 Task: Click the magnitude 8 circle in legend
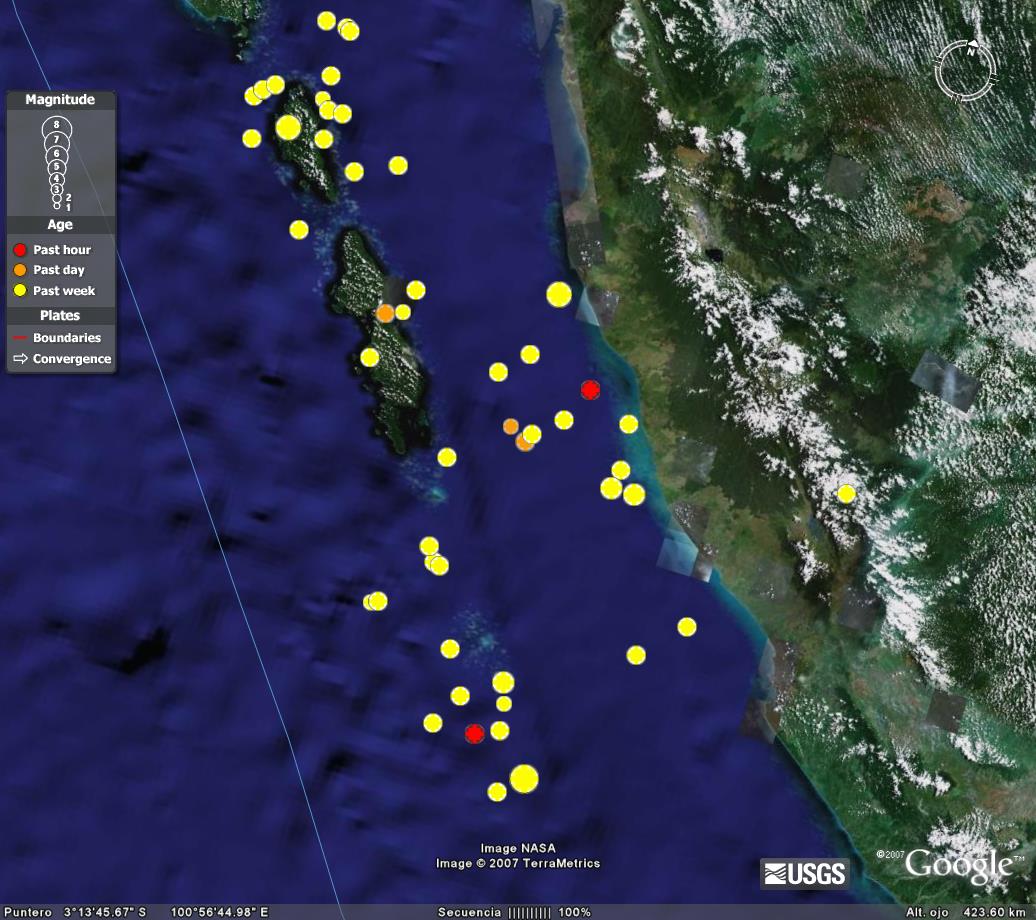tap(56, 126)
